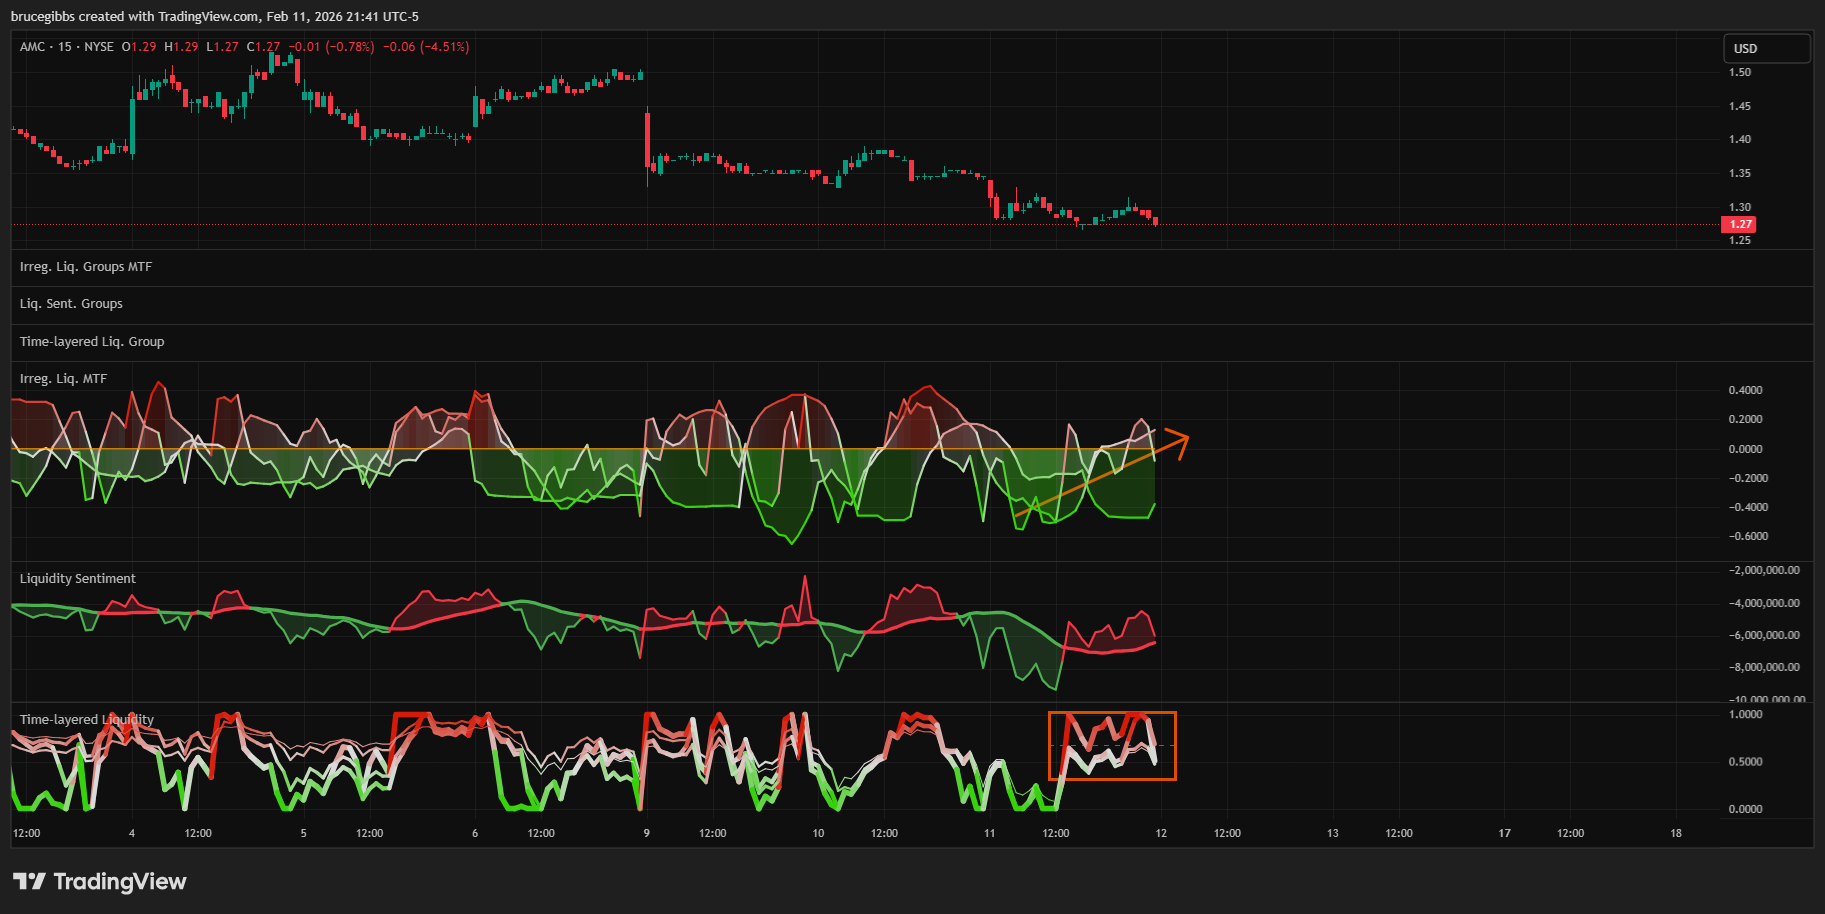Select the Liquidity Sentiment indicator label
1825x914 pixels.
[78, 579]
